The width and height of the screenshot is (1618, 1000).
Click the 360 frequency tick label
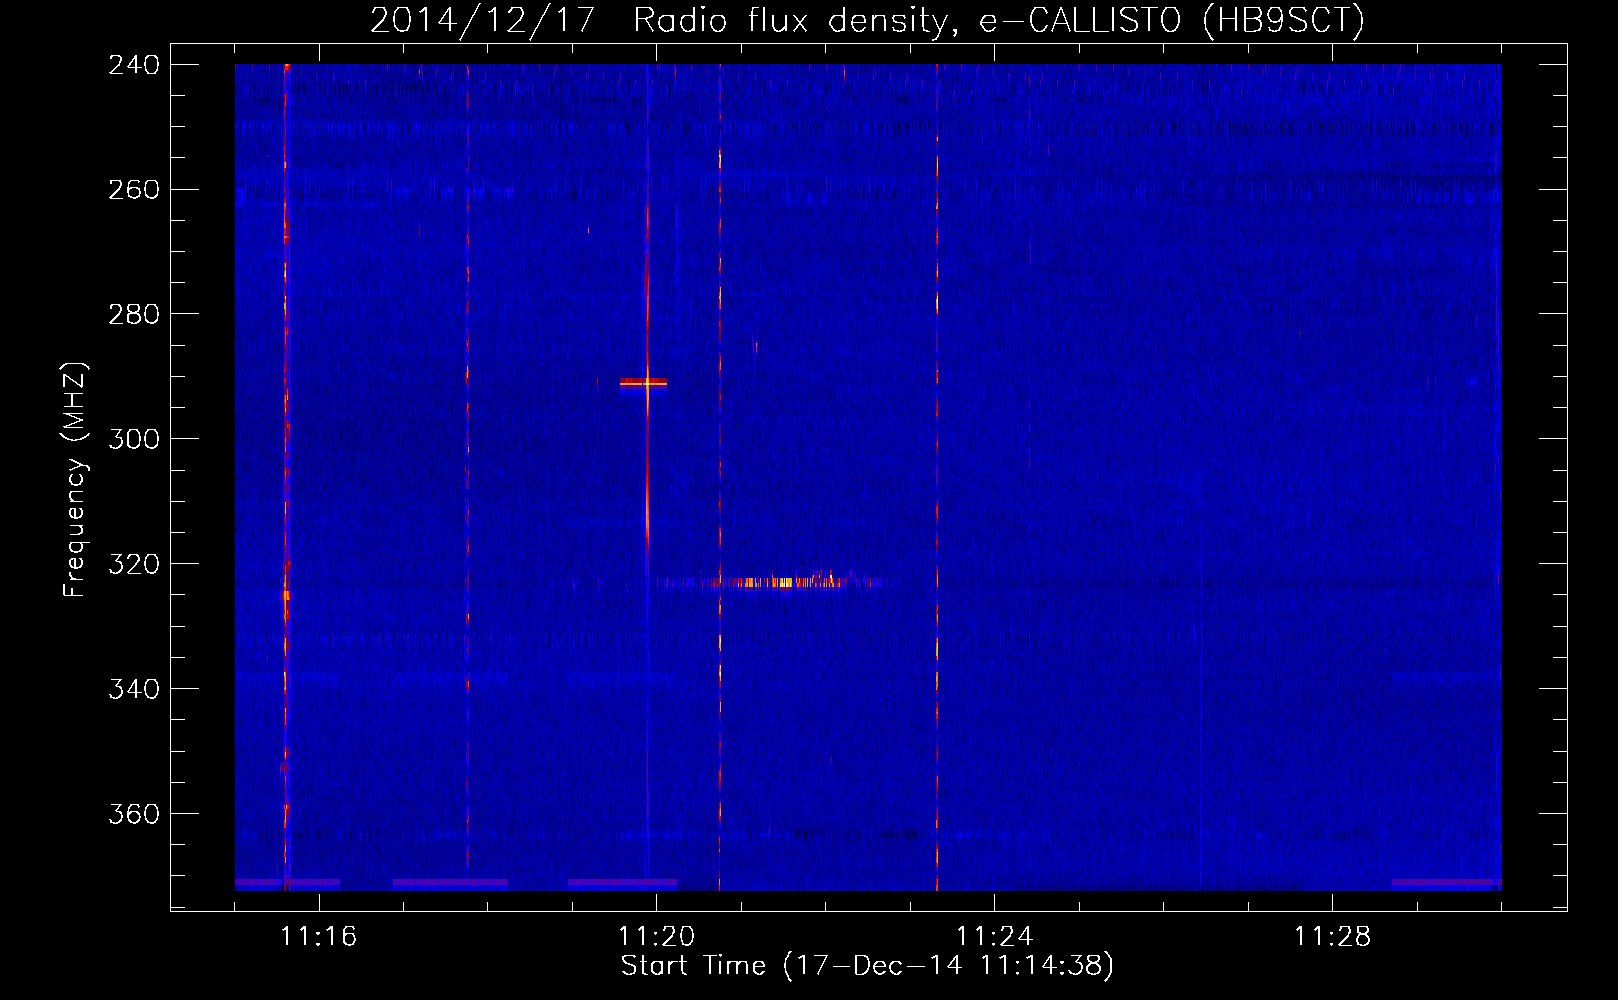click(134, 815)
